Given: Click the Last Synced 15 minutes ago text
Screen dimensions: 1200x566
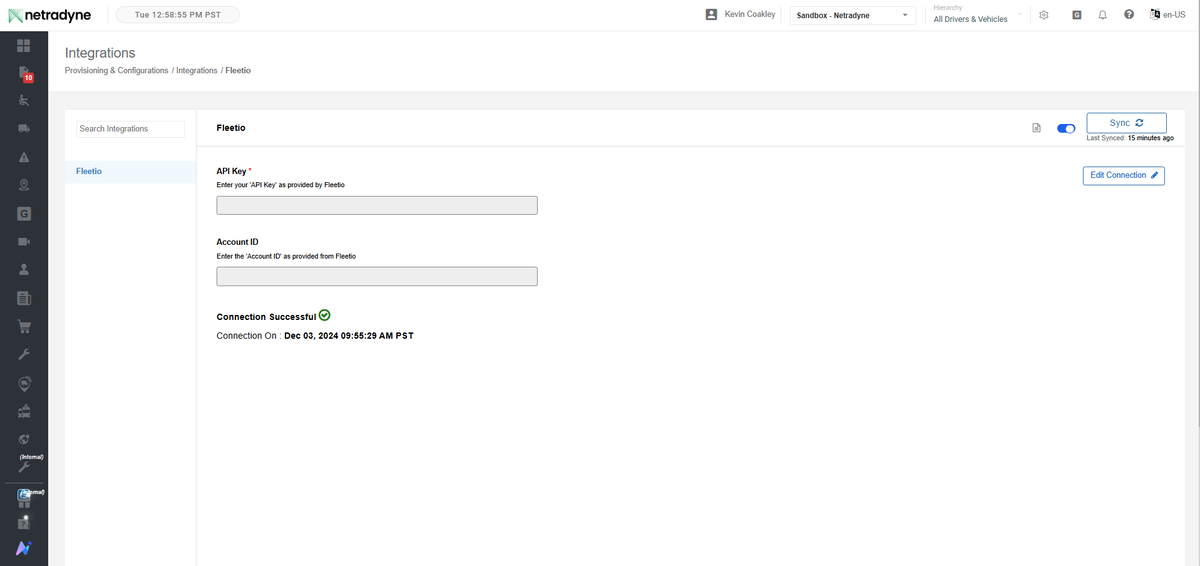Looking at the screenshot, I should [x=1130, y=138].
